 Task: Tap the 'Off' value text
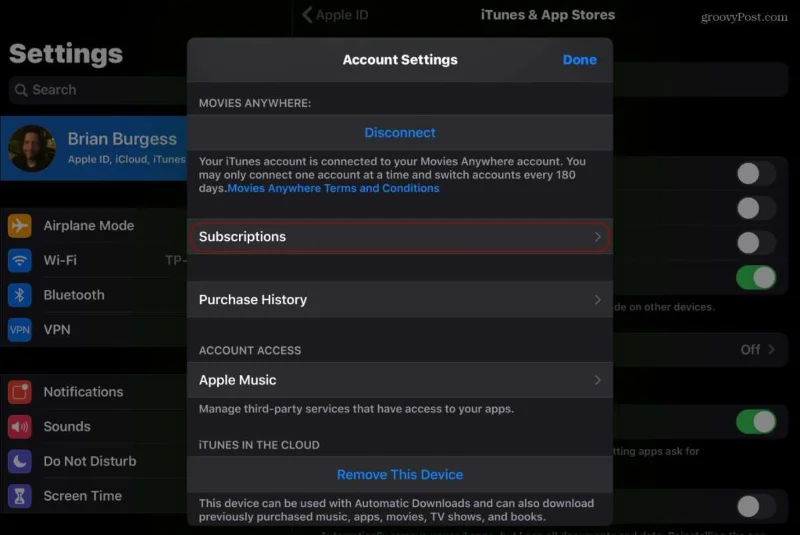pyautogui.click(x=750, y=349)
